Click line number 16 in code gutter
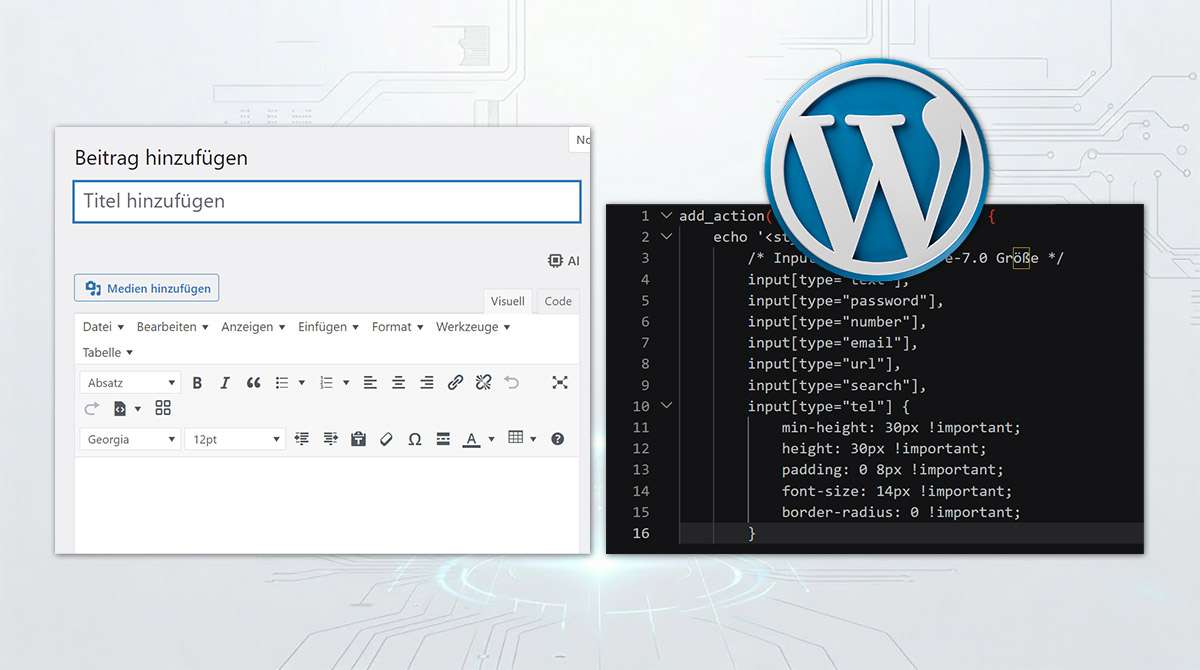1200x670 pixels. [x=640, y=533]
